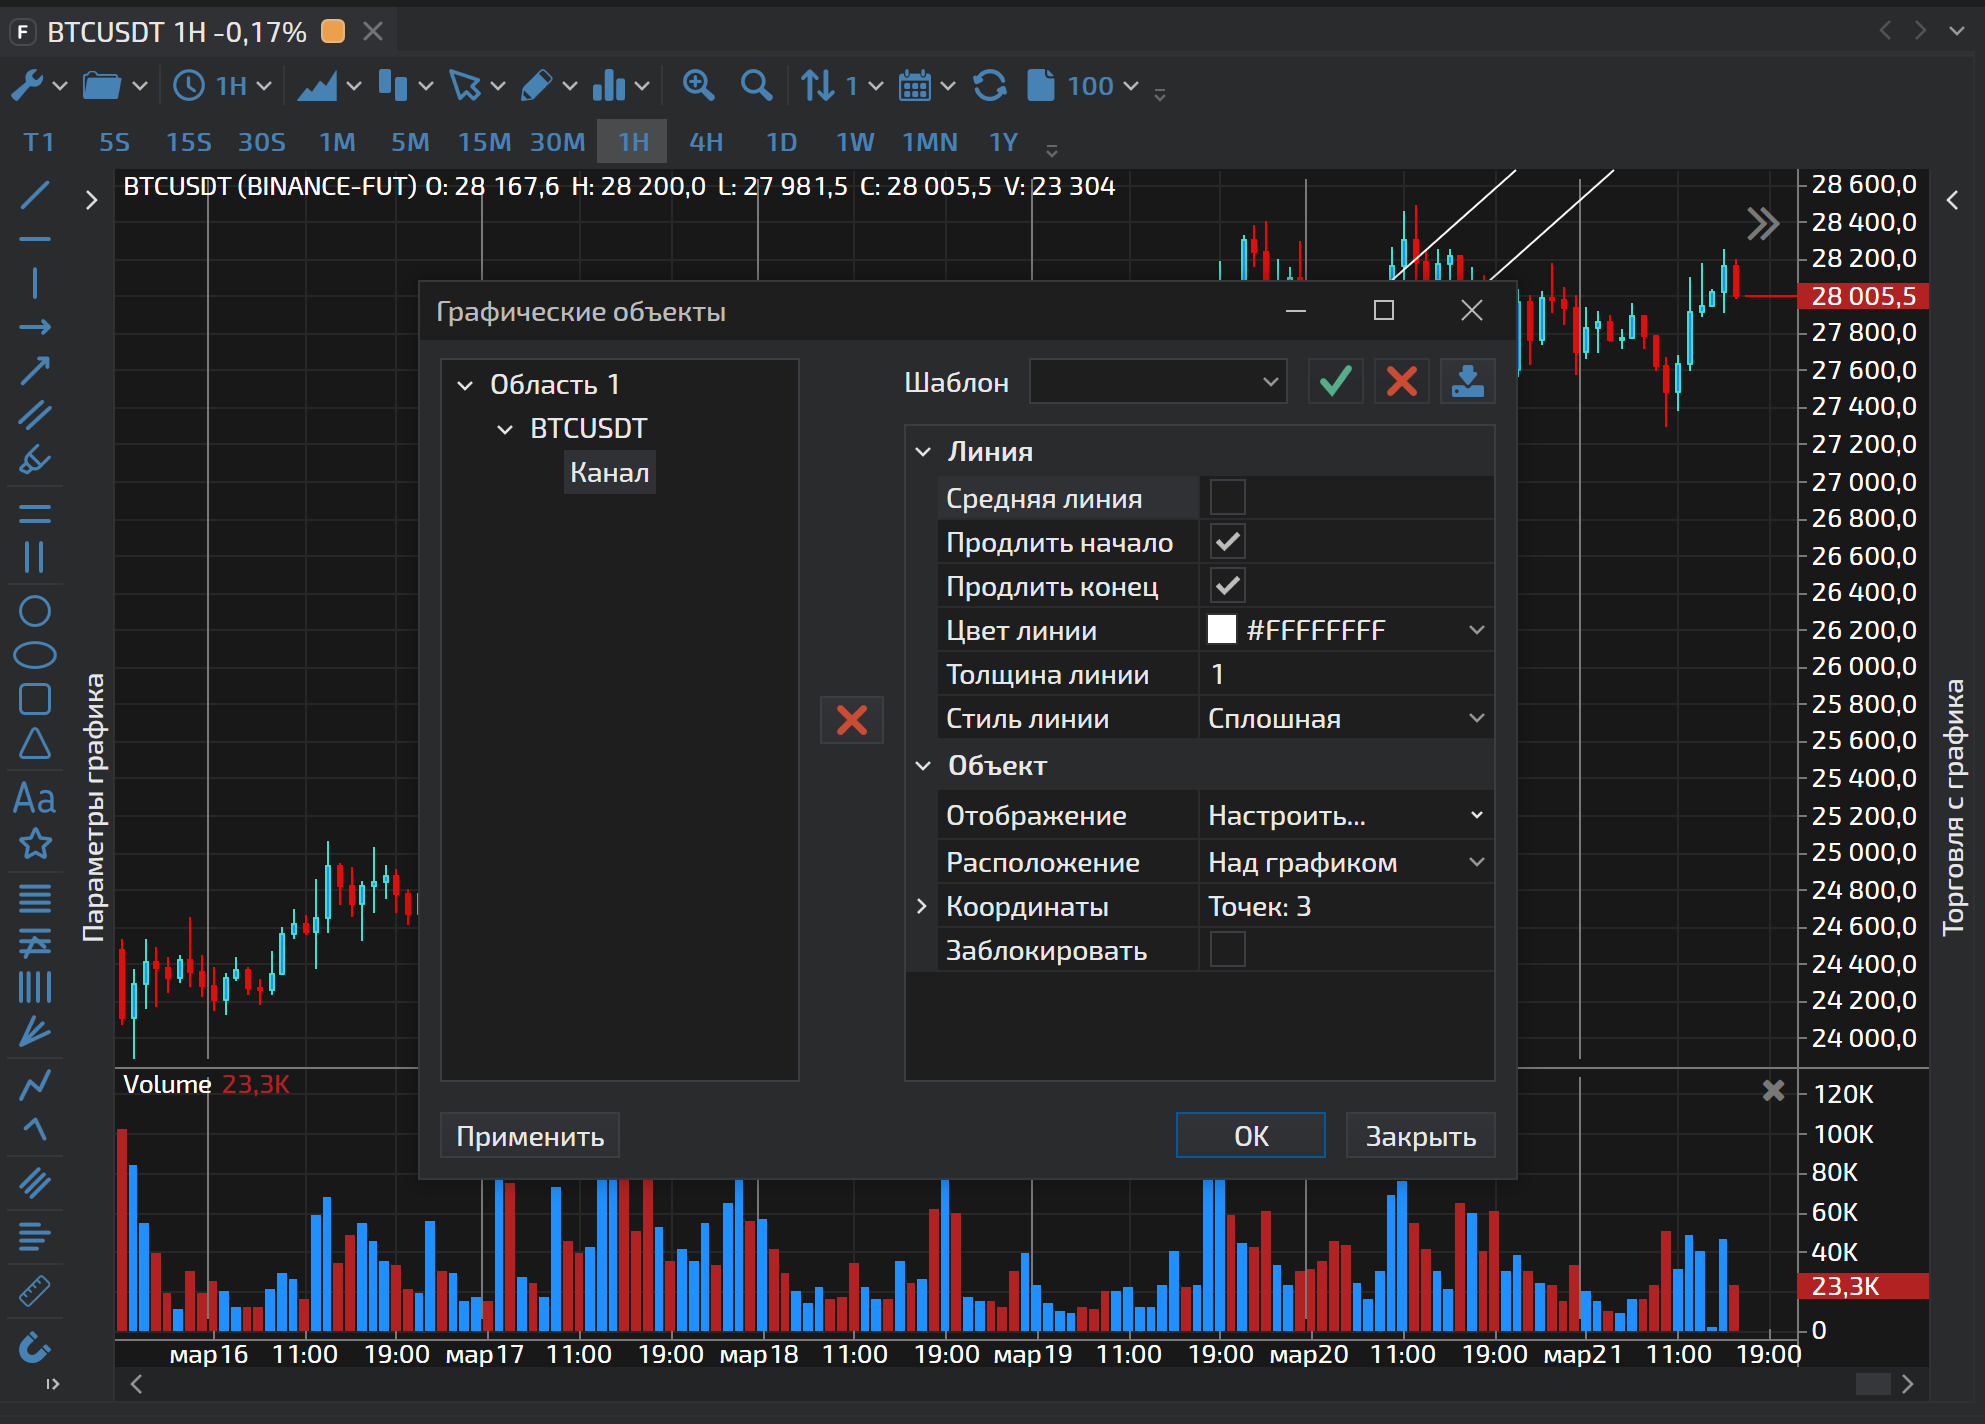
Task: Click the zoom in magnifier icon
Action: coord(698,86)
